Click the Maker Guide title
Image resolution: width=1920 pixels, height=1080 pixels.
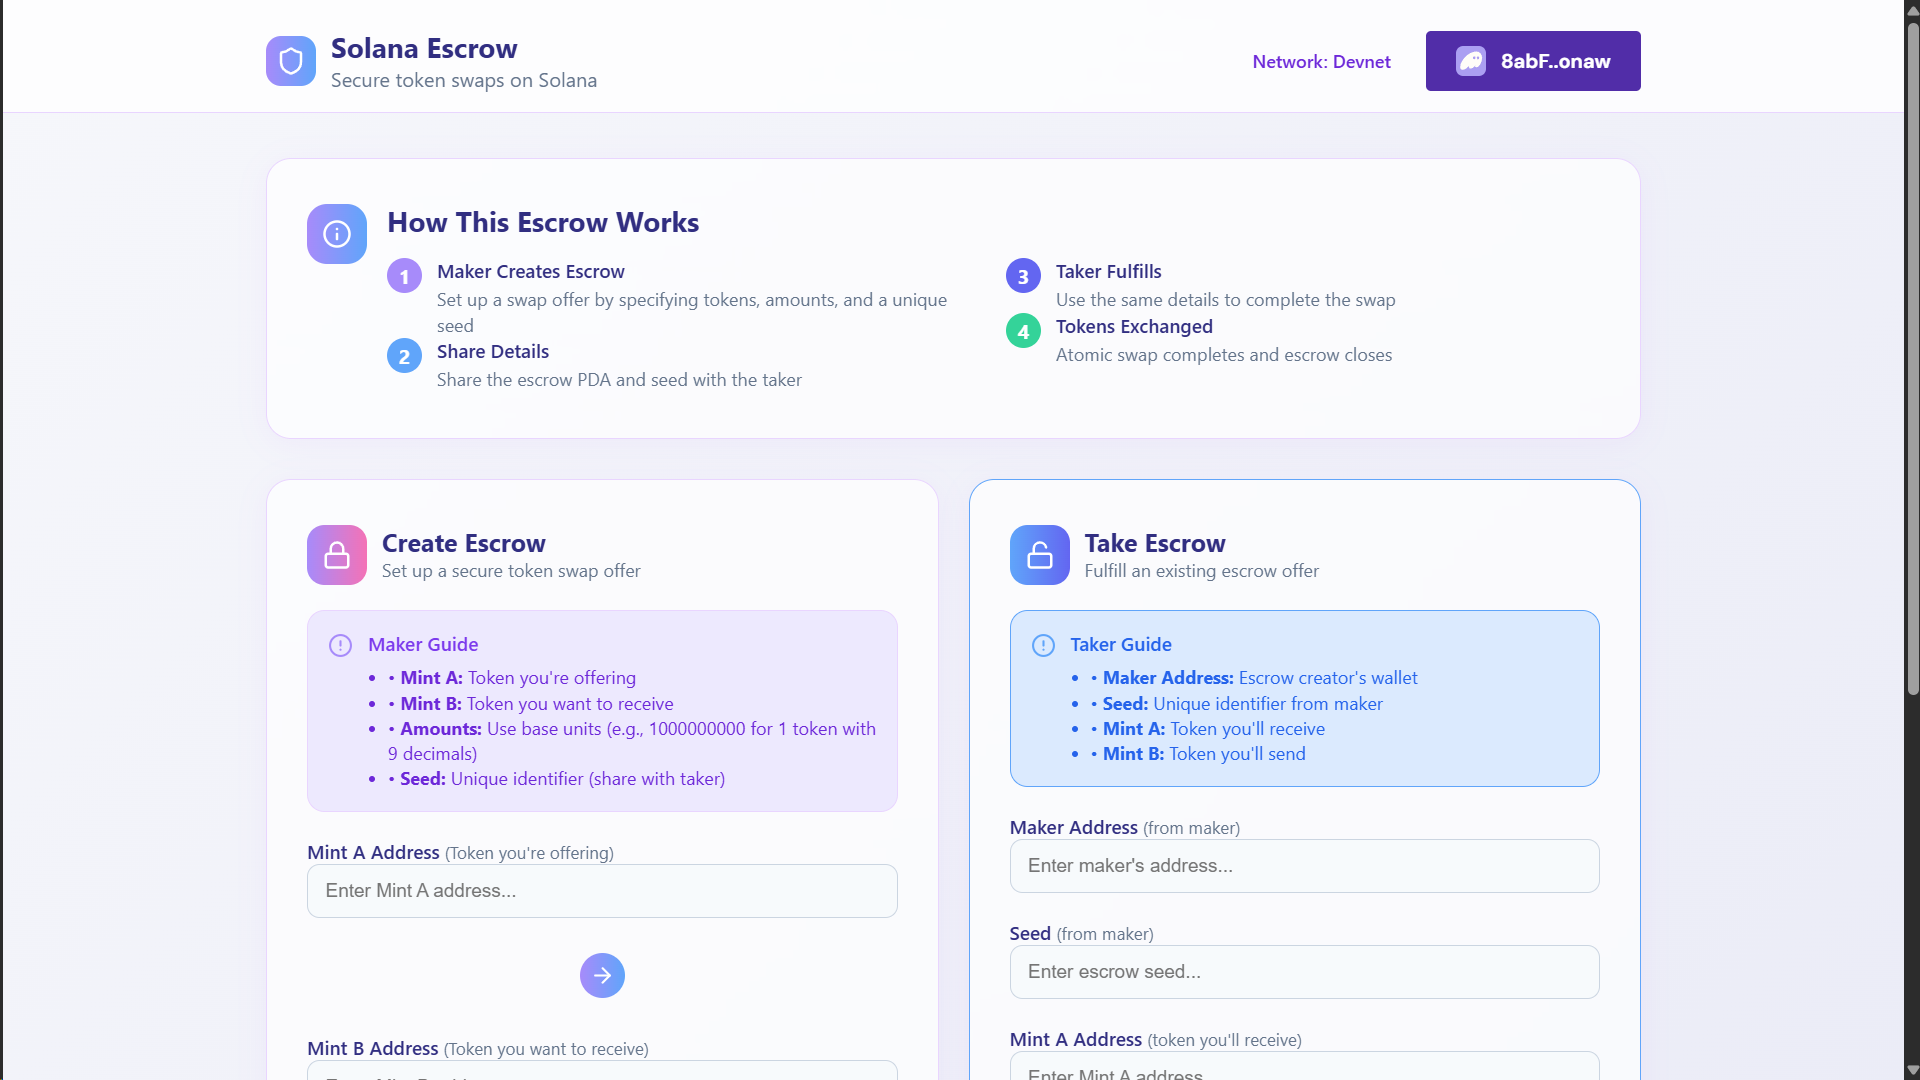click(x=423, y=645)
